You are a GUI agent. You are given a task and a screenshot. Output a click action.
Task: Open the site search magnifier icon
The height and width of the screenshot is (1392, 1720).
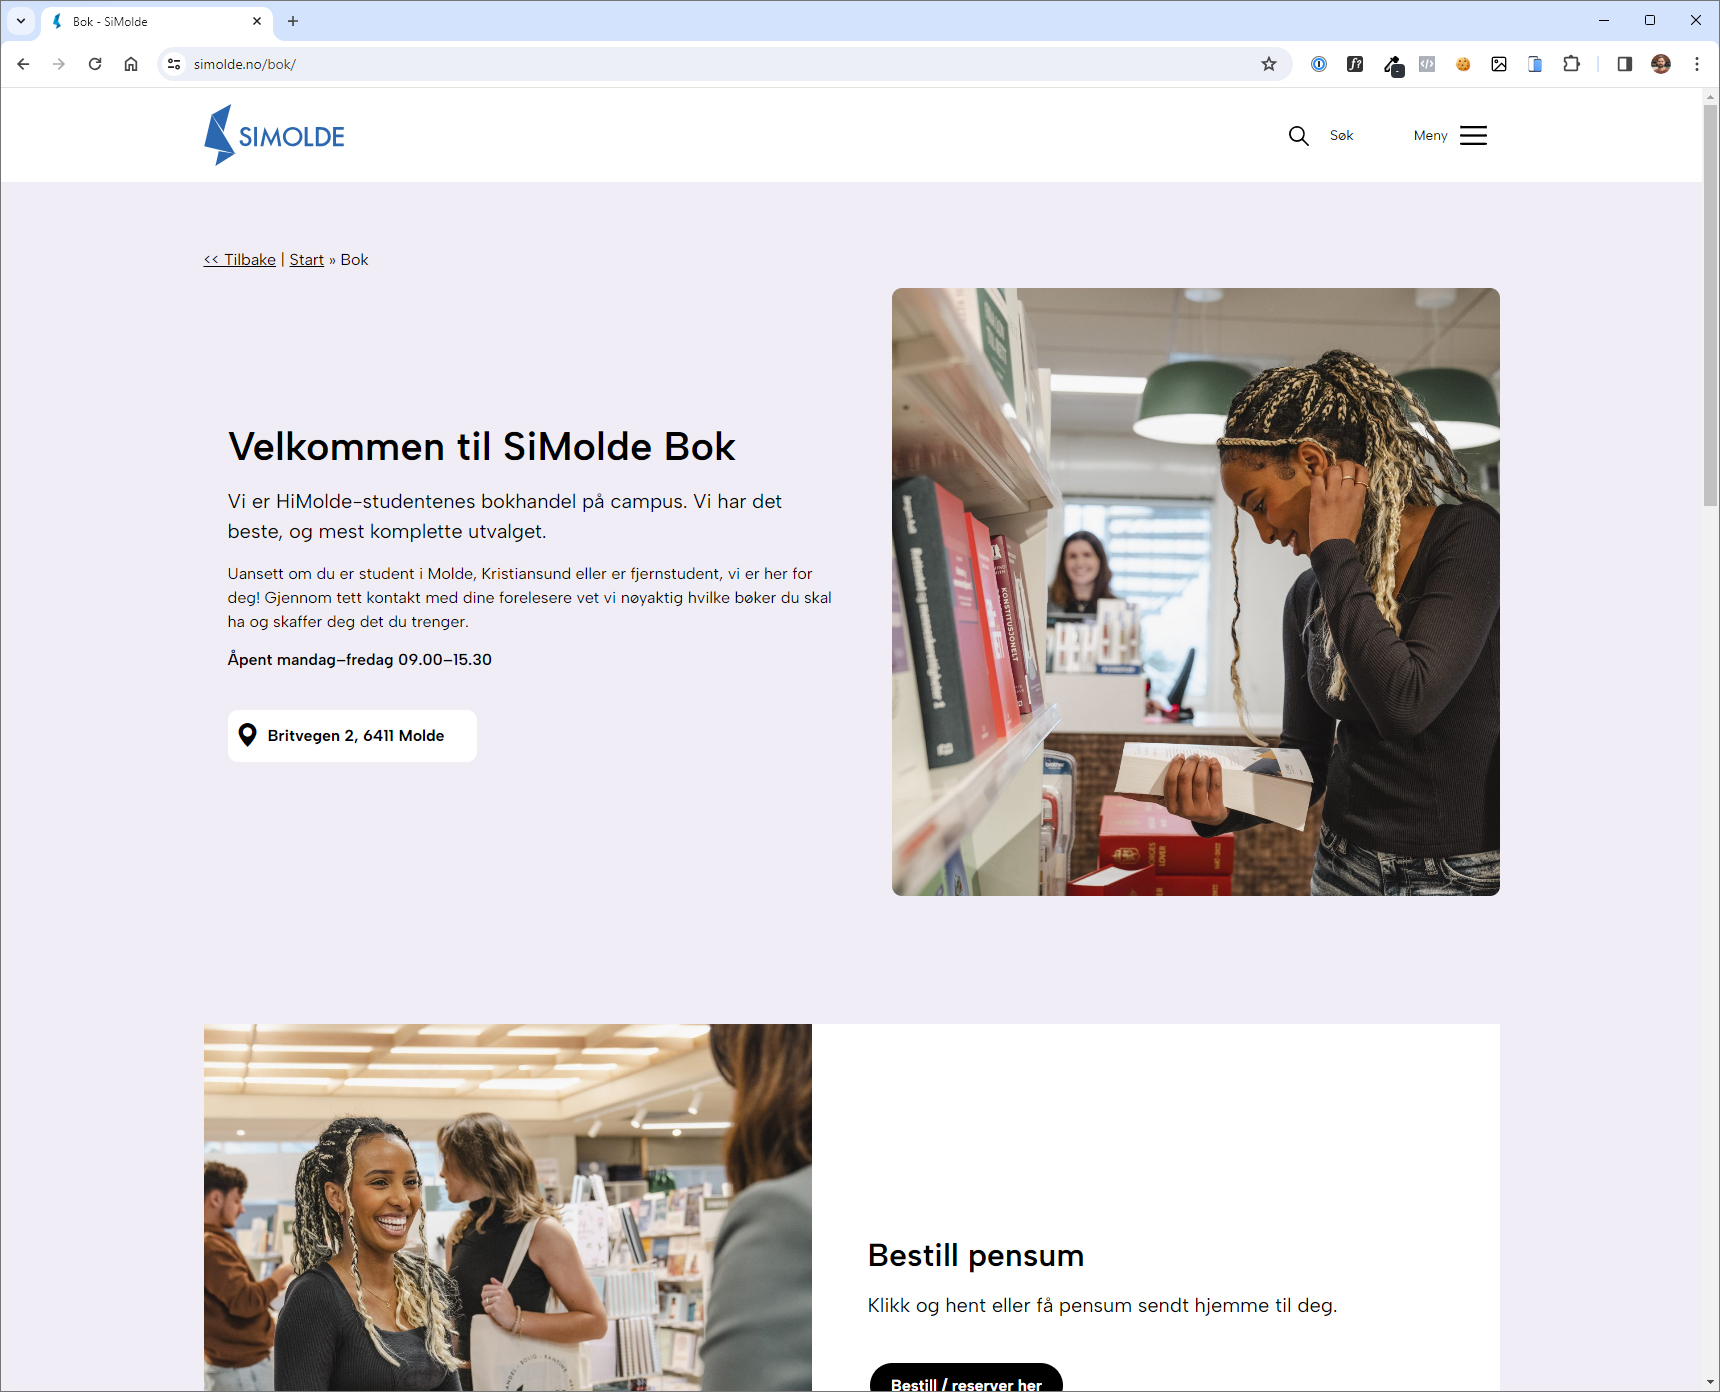pyautogui.click(x=1298, y=136)
